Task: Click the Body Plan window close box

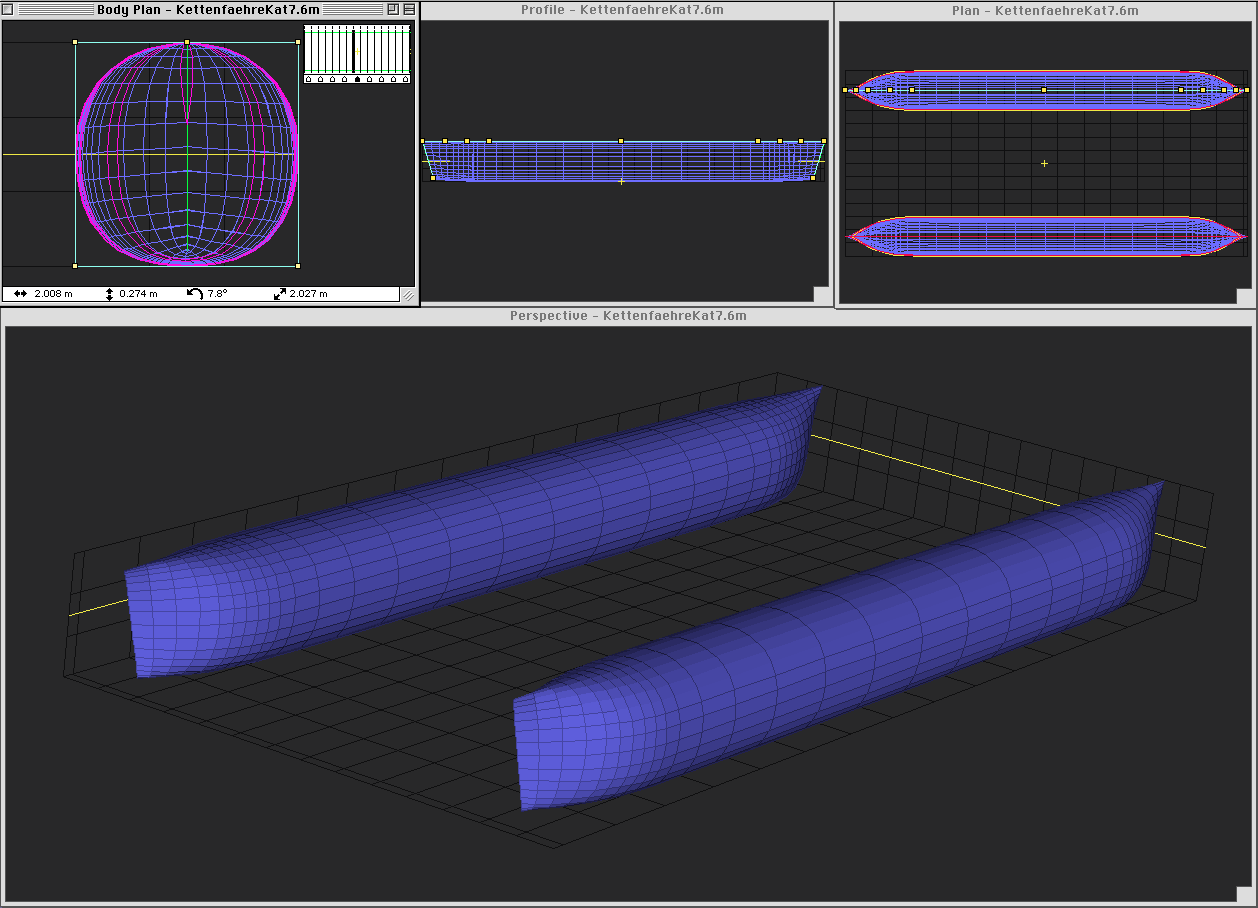Action: pyautogui.click(x=8, y=9)
